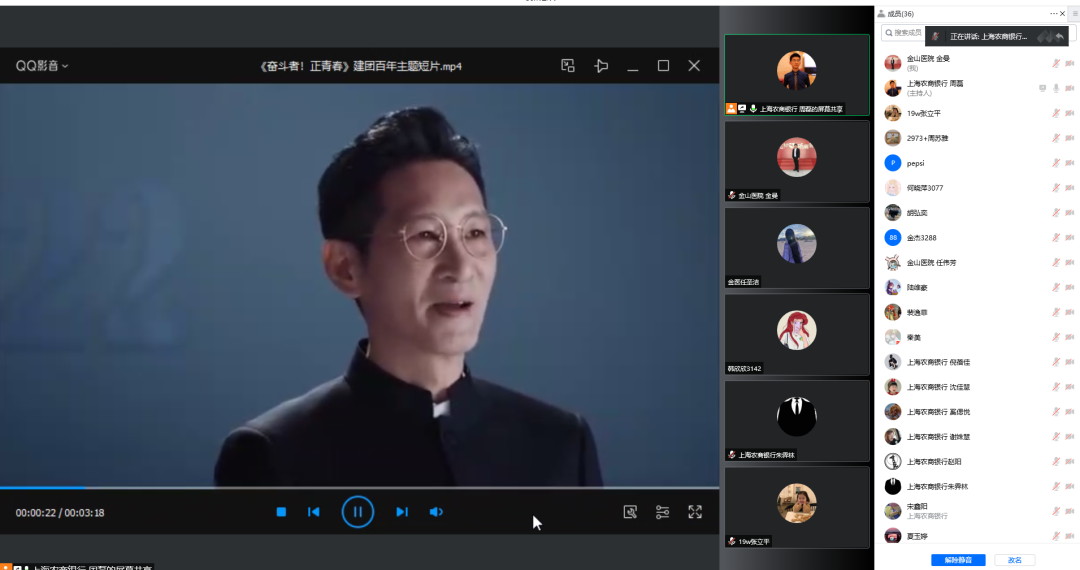Screen dimensions: 1080x570
Task: Mute the QQ影音 player volume
Action: 436,512
